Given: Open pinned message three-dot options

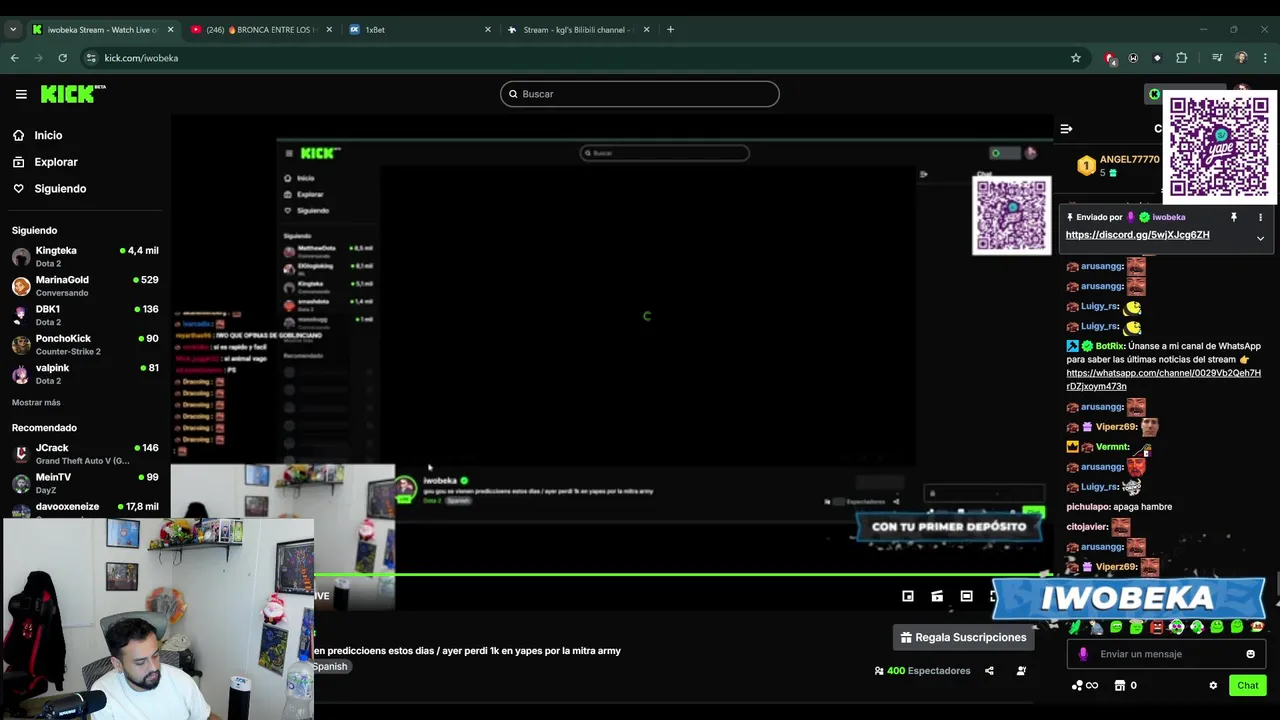Looking at the screenshot, I should (x=1260, y=217).
